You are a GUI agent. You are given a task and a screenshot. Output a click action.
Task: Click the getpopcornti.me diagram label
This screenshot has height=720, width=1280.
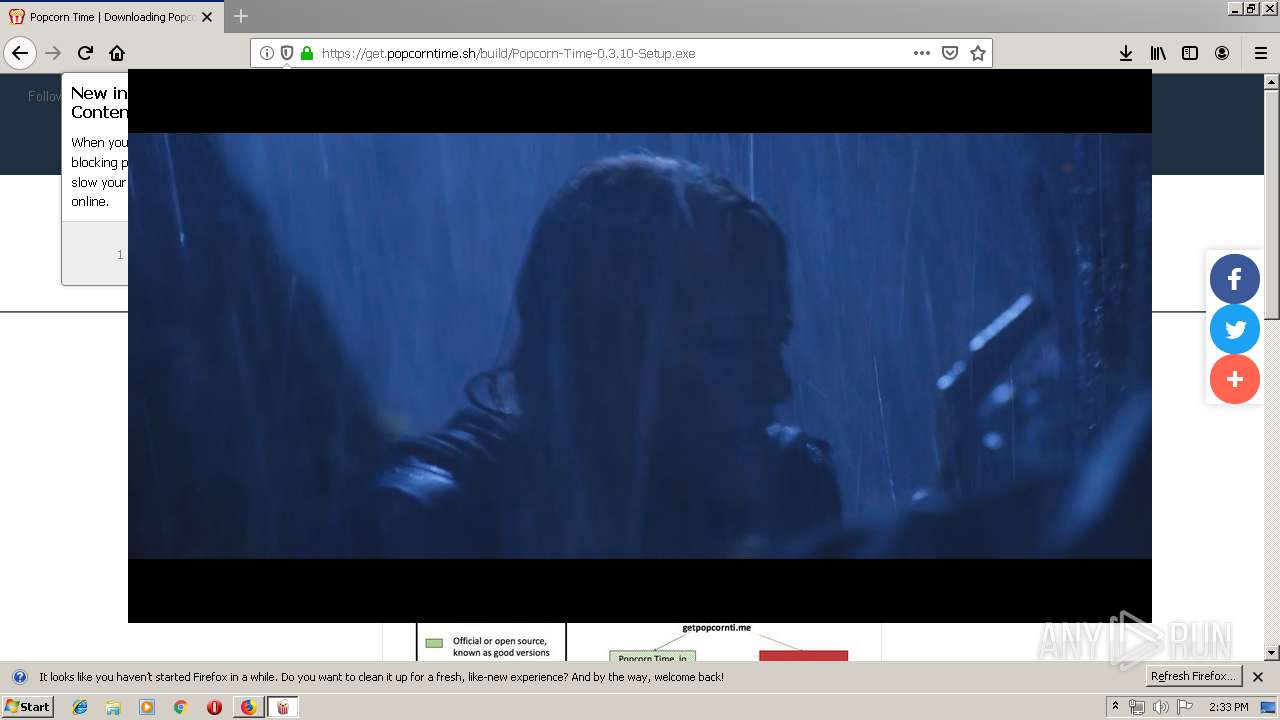click(716, 628)
